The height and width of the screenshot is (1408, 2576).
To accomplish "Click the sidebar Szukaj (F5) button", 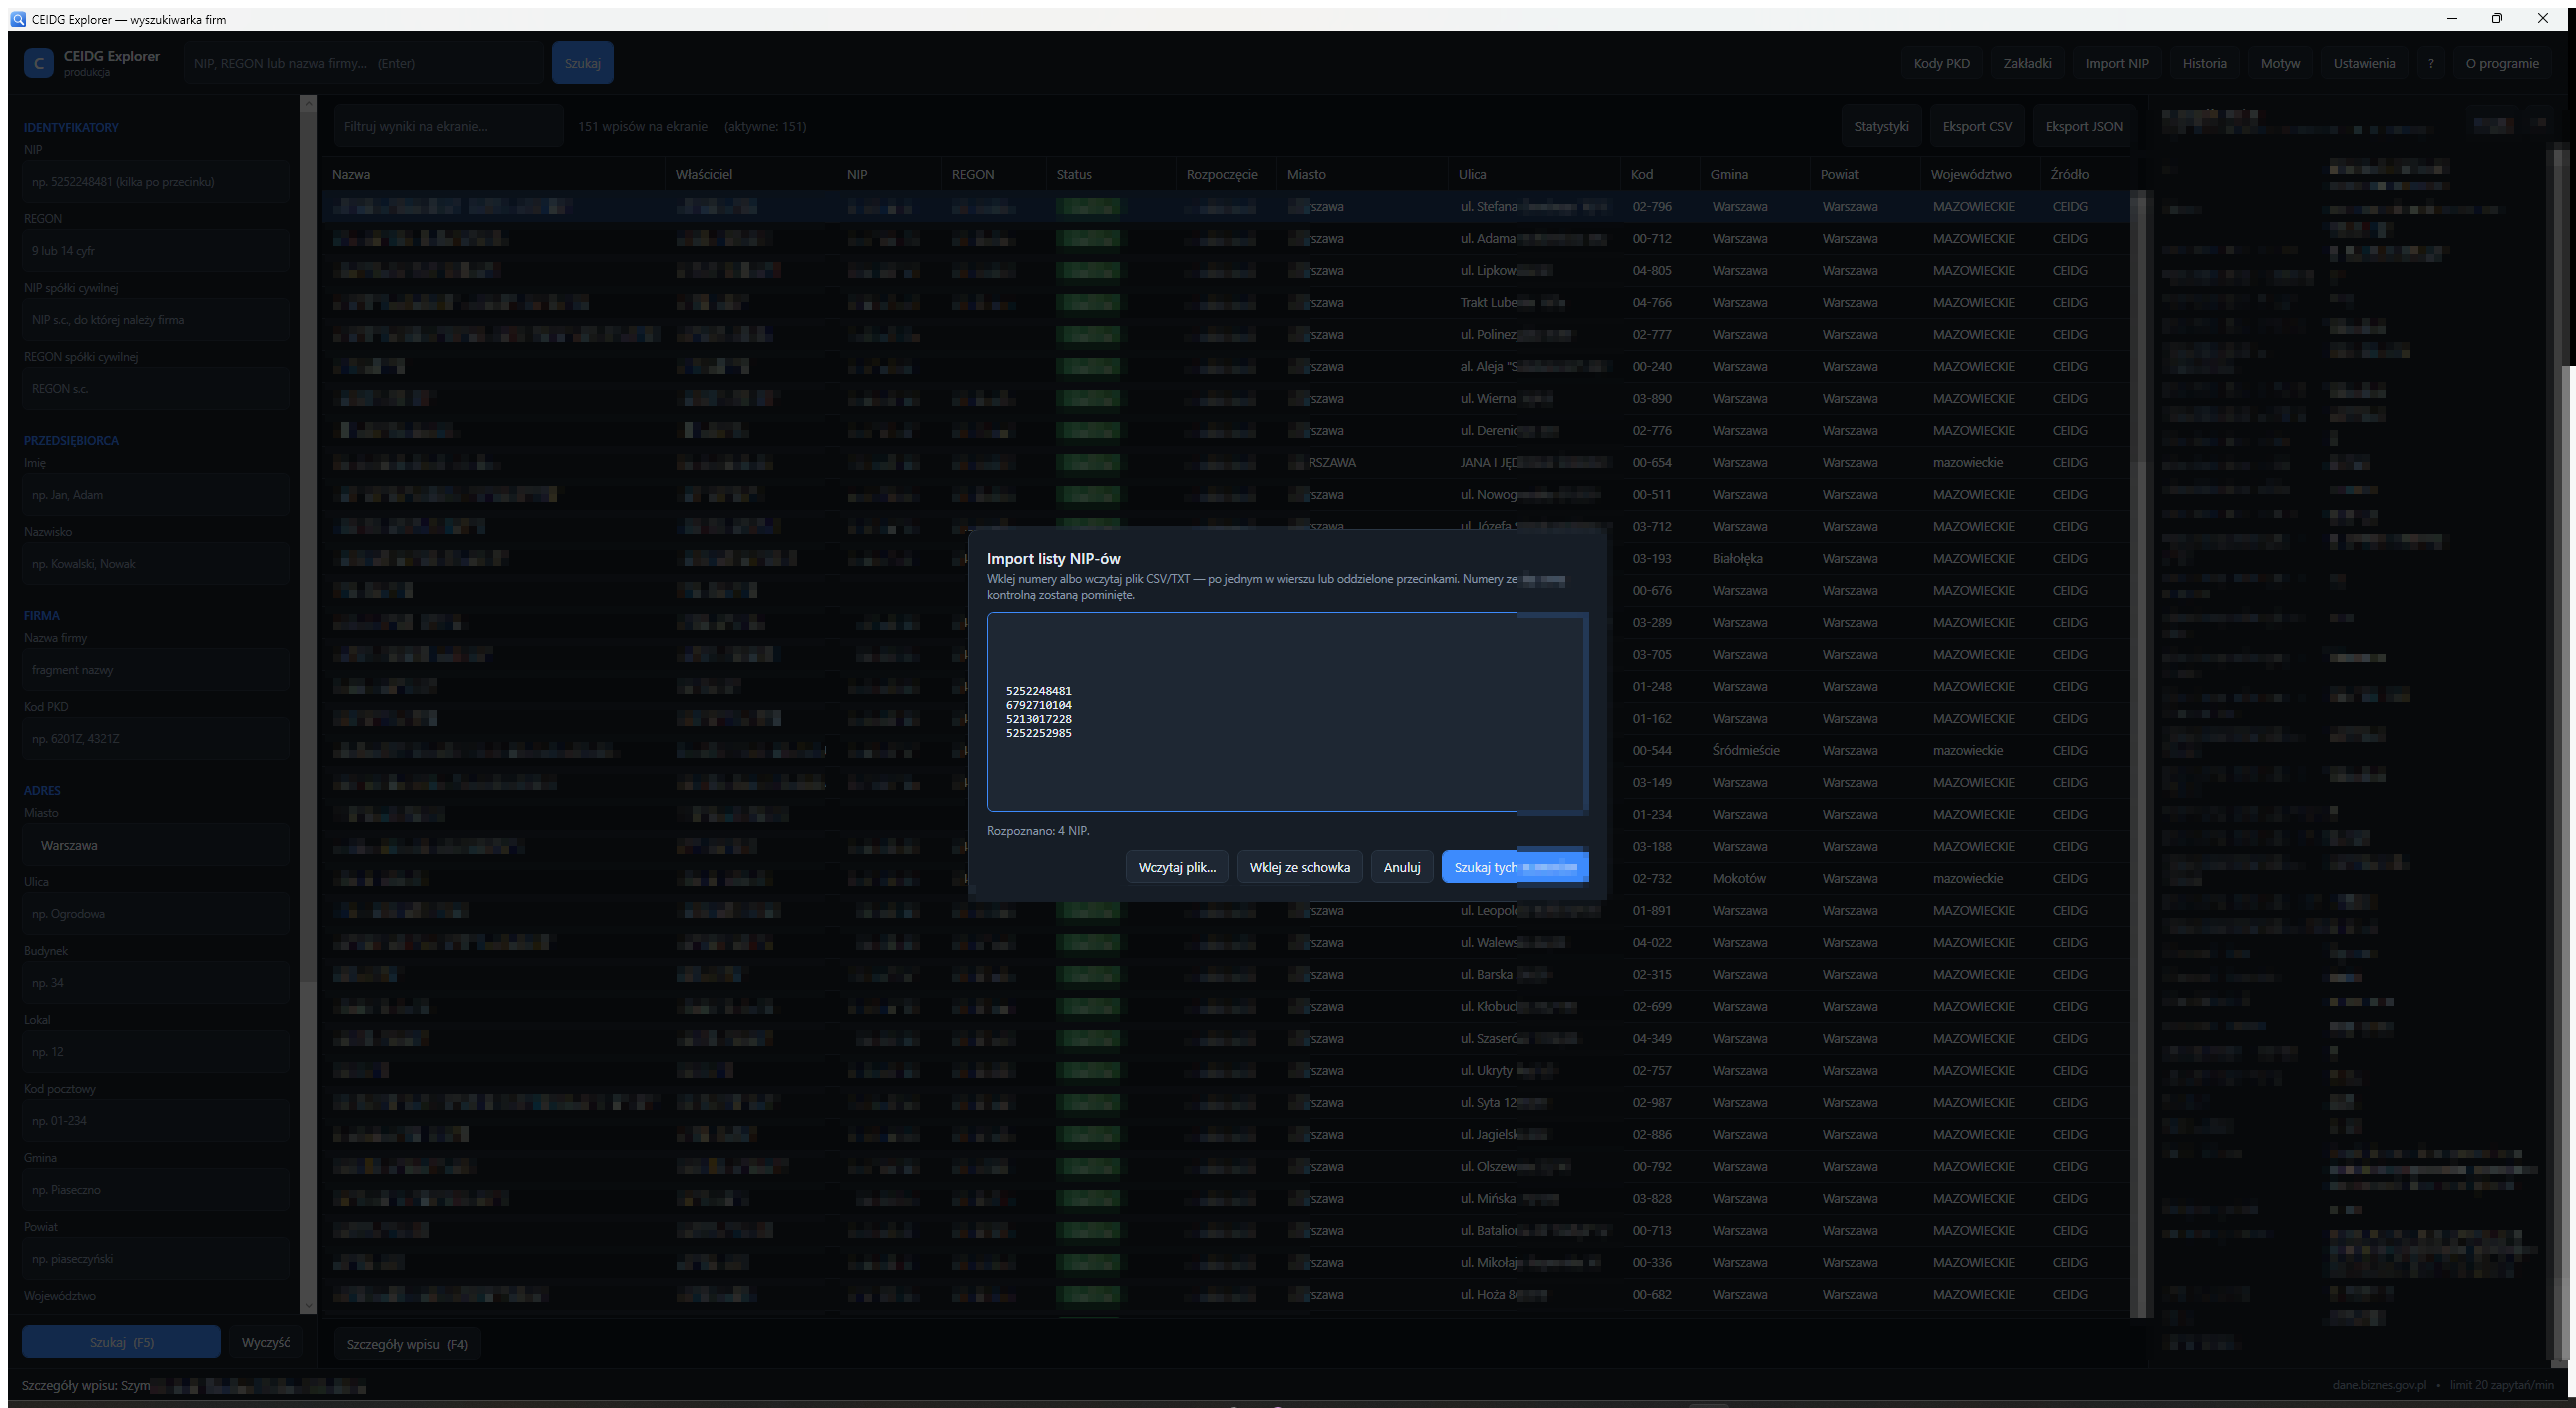I will click(x=121, y=1342).
